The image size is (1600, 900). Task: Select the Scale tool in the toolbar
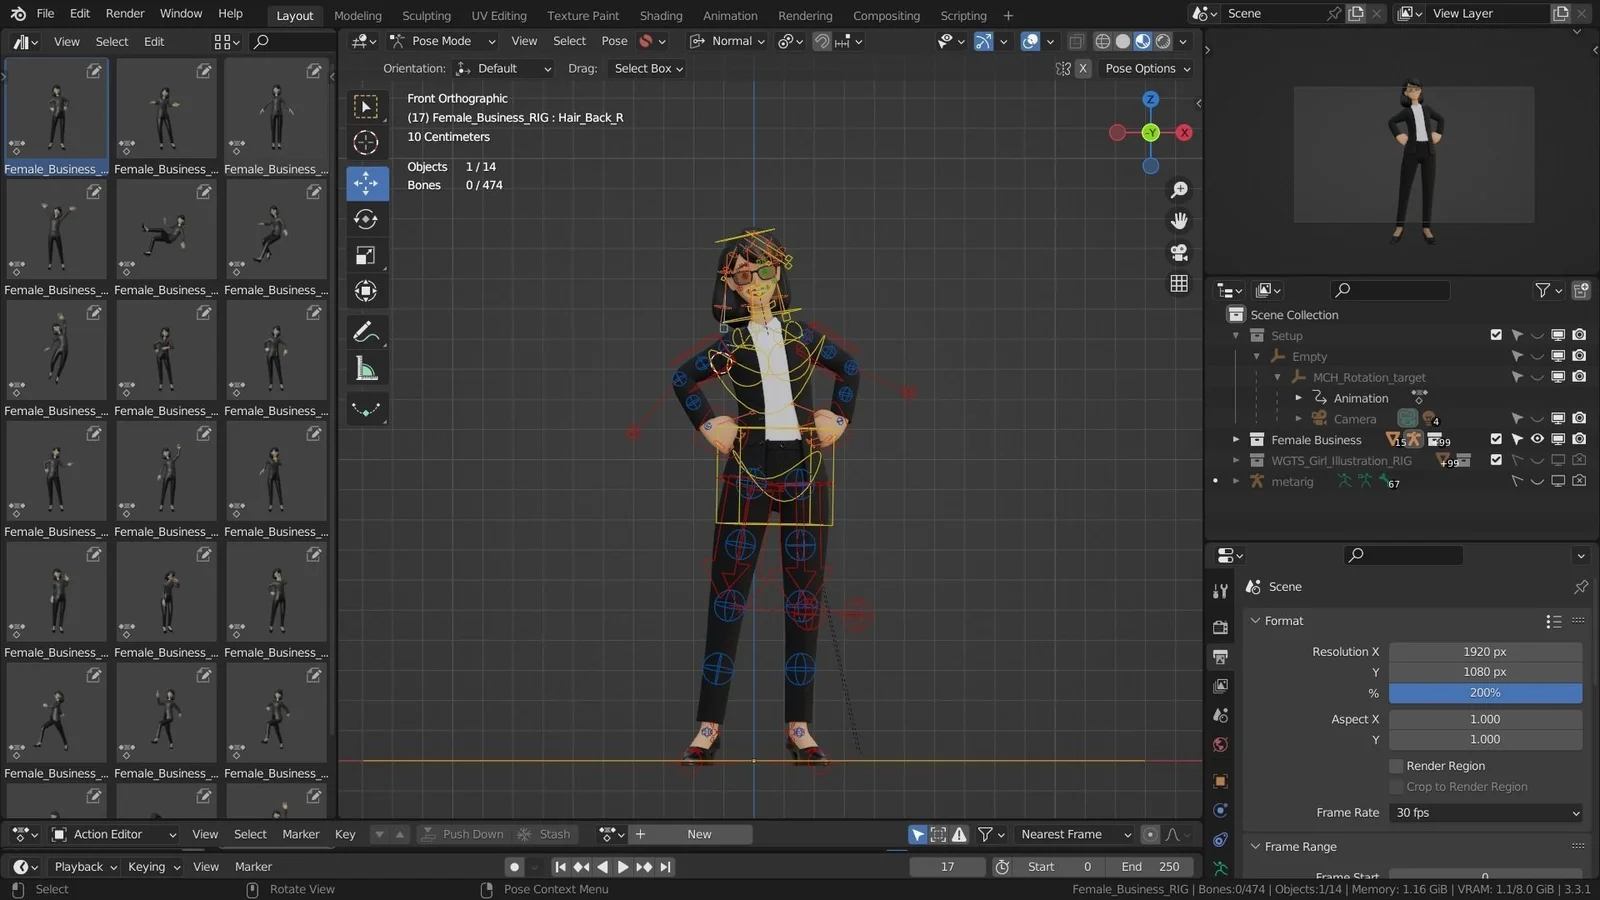(x=366, y=255)
